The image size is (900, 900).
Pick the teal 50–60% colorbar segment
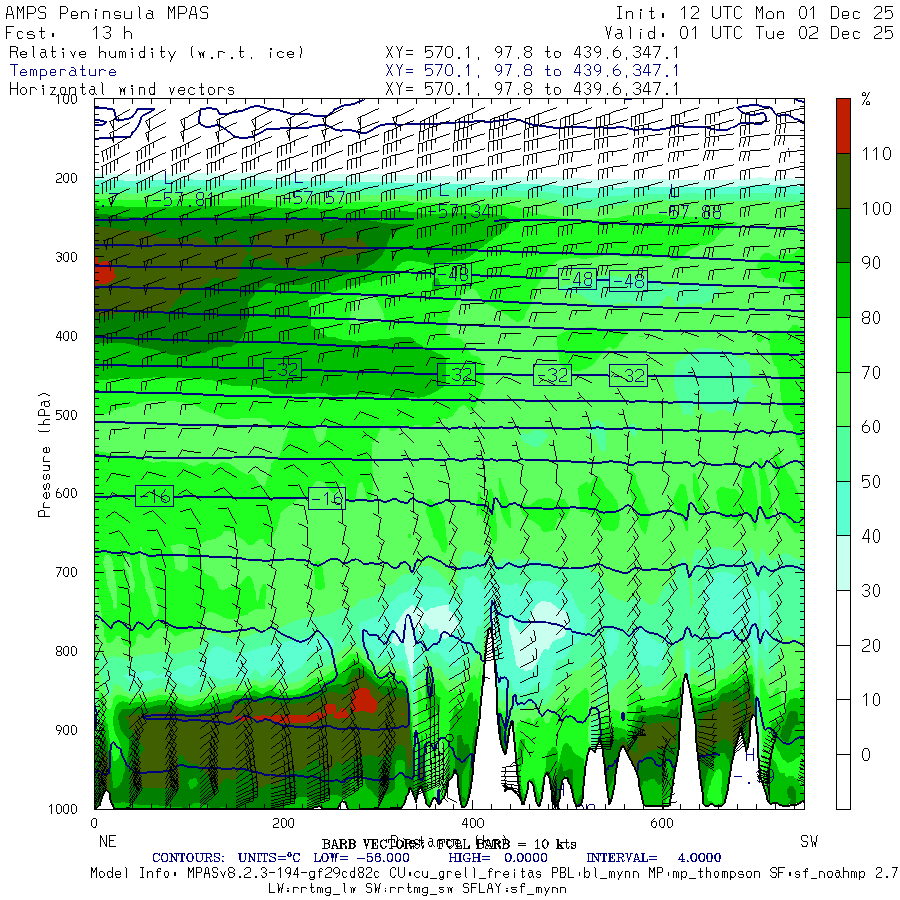coord(843,454)
